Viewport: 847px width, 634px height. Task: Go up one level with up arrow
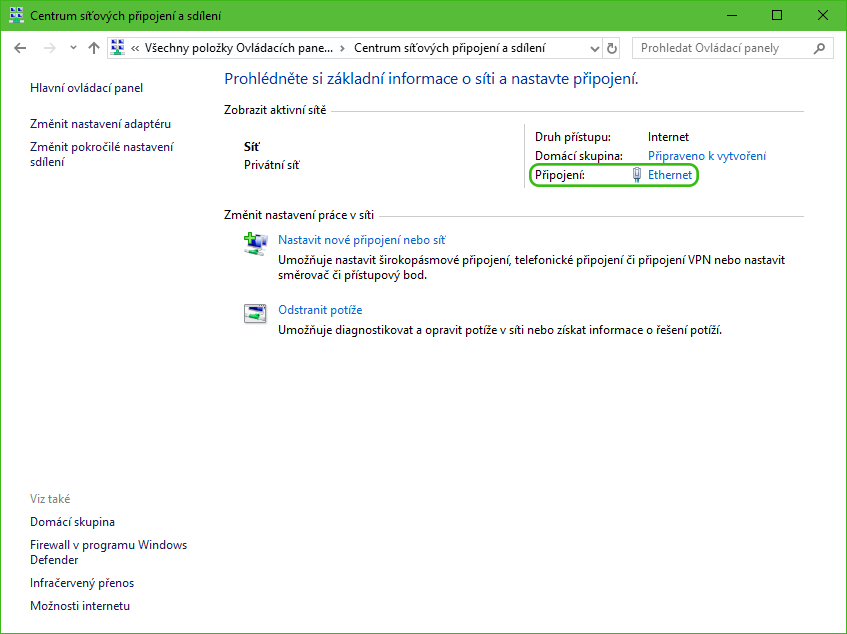[x=94, y=48]
